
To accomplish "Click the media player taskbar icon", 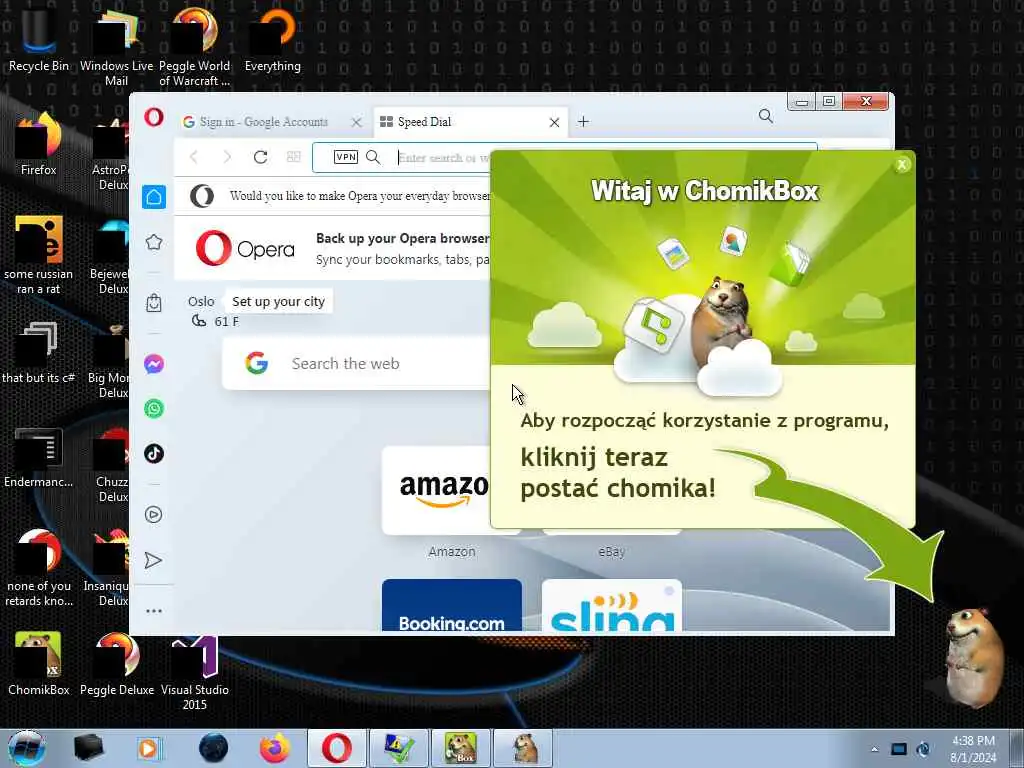I will coord(150,748).
